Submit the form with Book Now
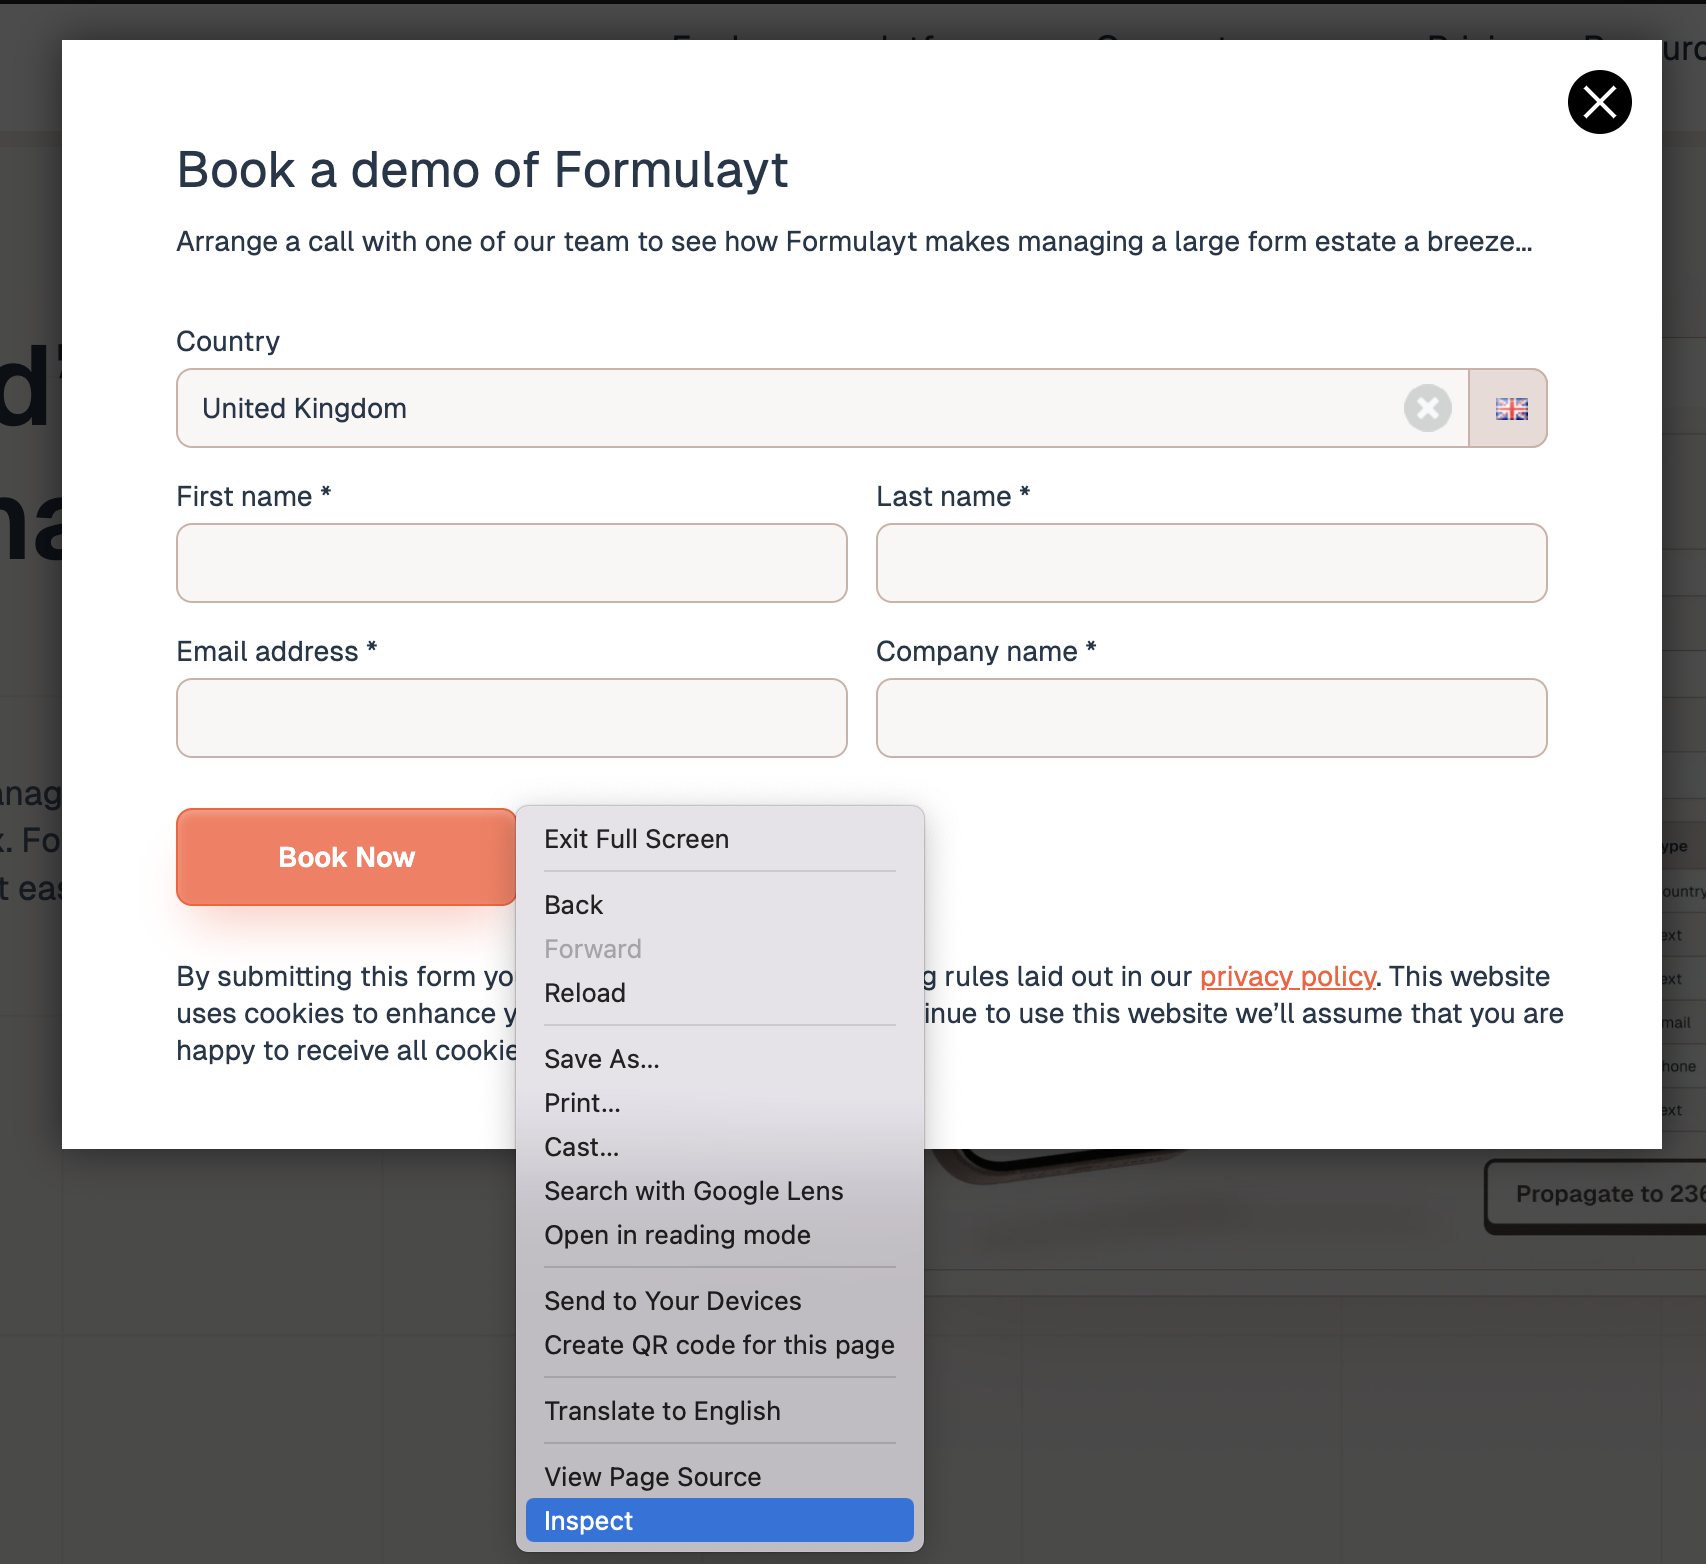 (346, 857)
